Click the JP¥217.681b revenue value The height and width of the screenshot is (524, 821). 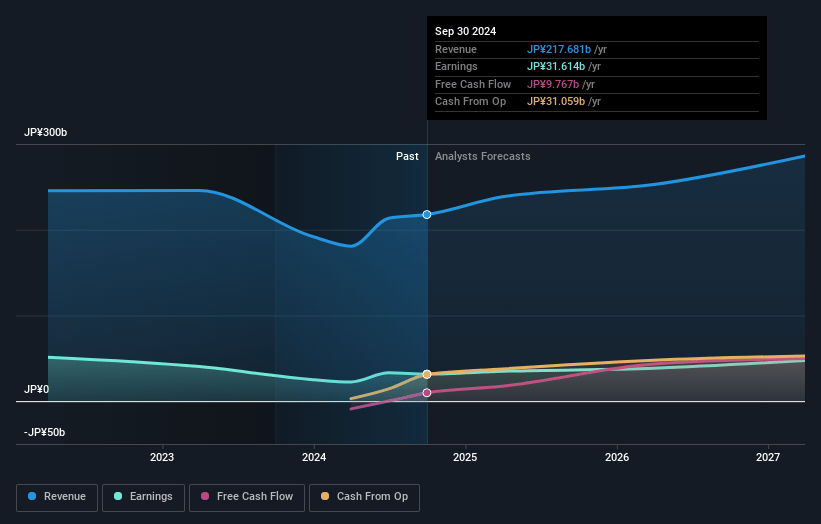click(559, 49)
